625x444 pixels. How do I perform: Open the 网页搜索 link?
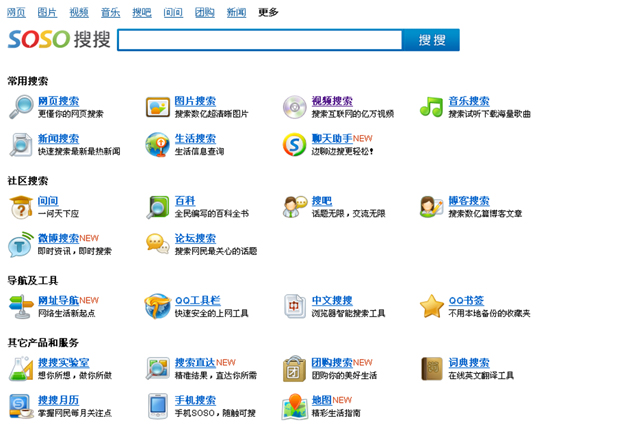[58, 101]
